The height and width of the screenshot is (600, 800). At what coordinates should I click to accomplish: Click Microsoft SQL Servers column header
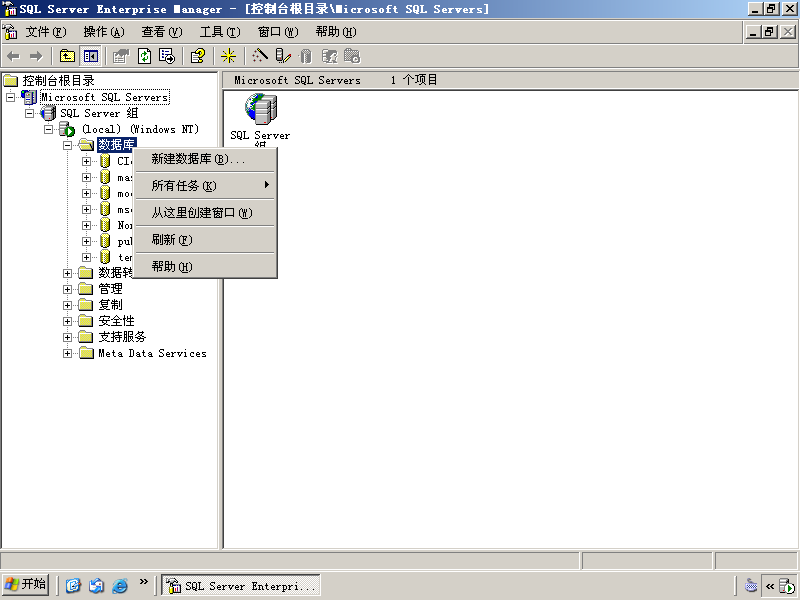click(x=297, y=80)
